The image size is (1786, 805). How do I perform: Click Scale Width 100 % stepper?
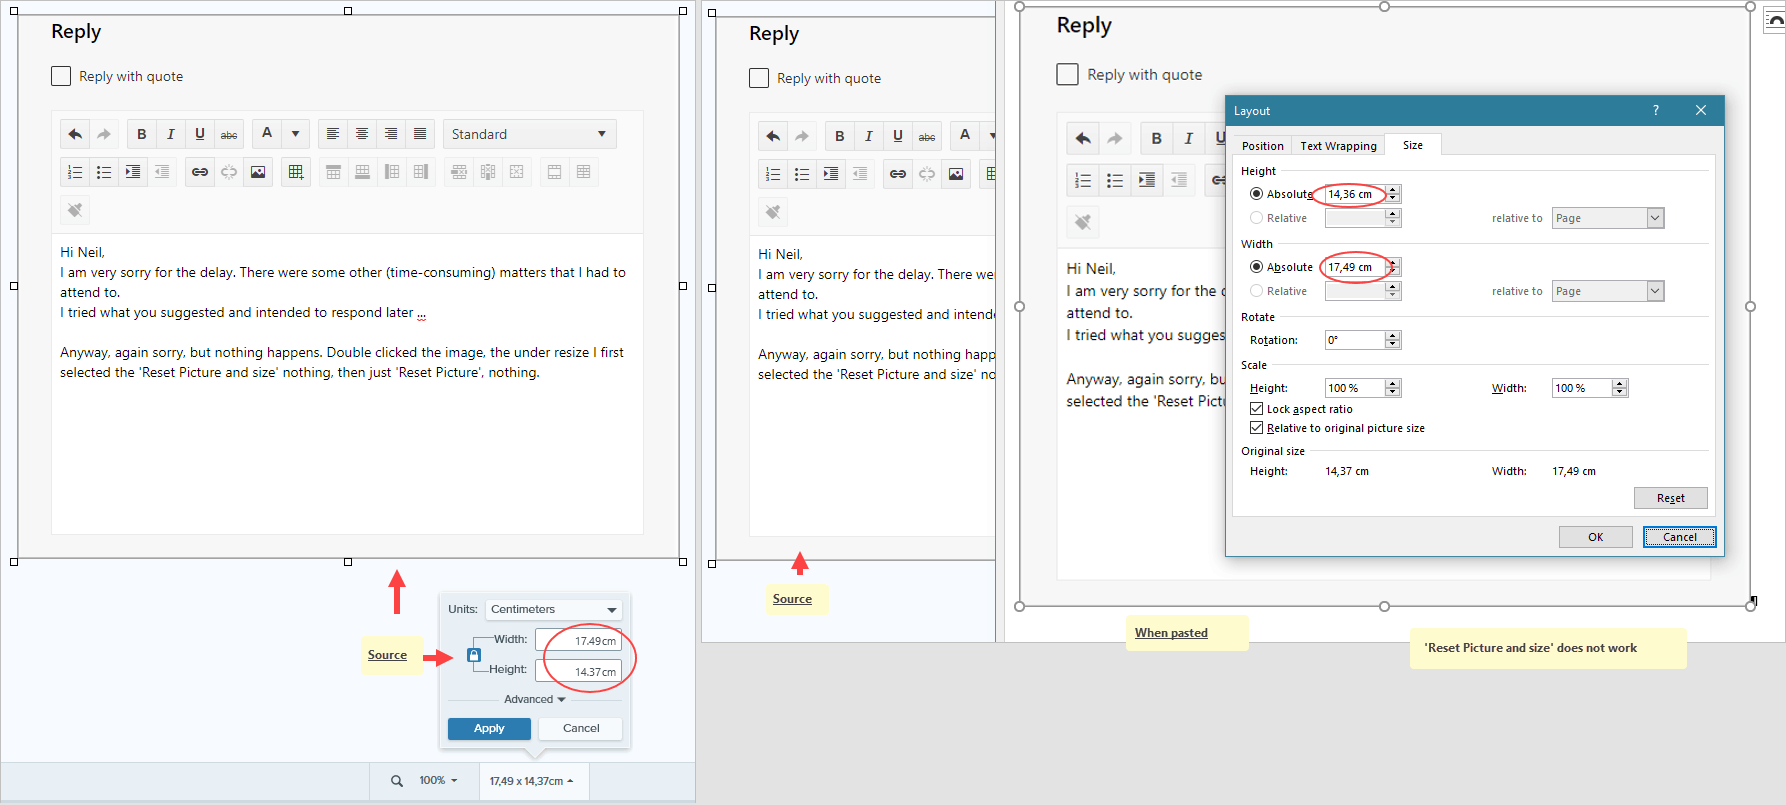coord(1620,388)
